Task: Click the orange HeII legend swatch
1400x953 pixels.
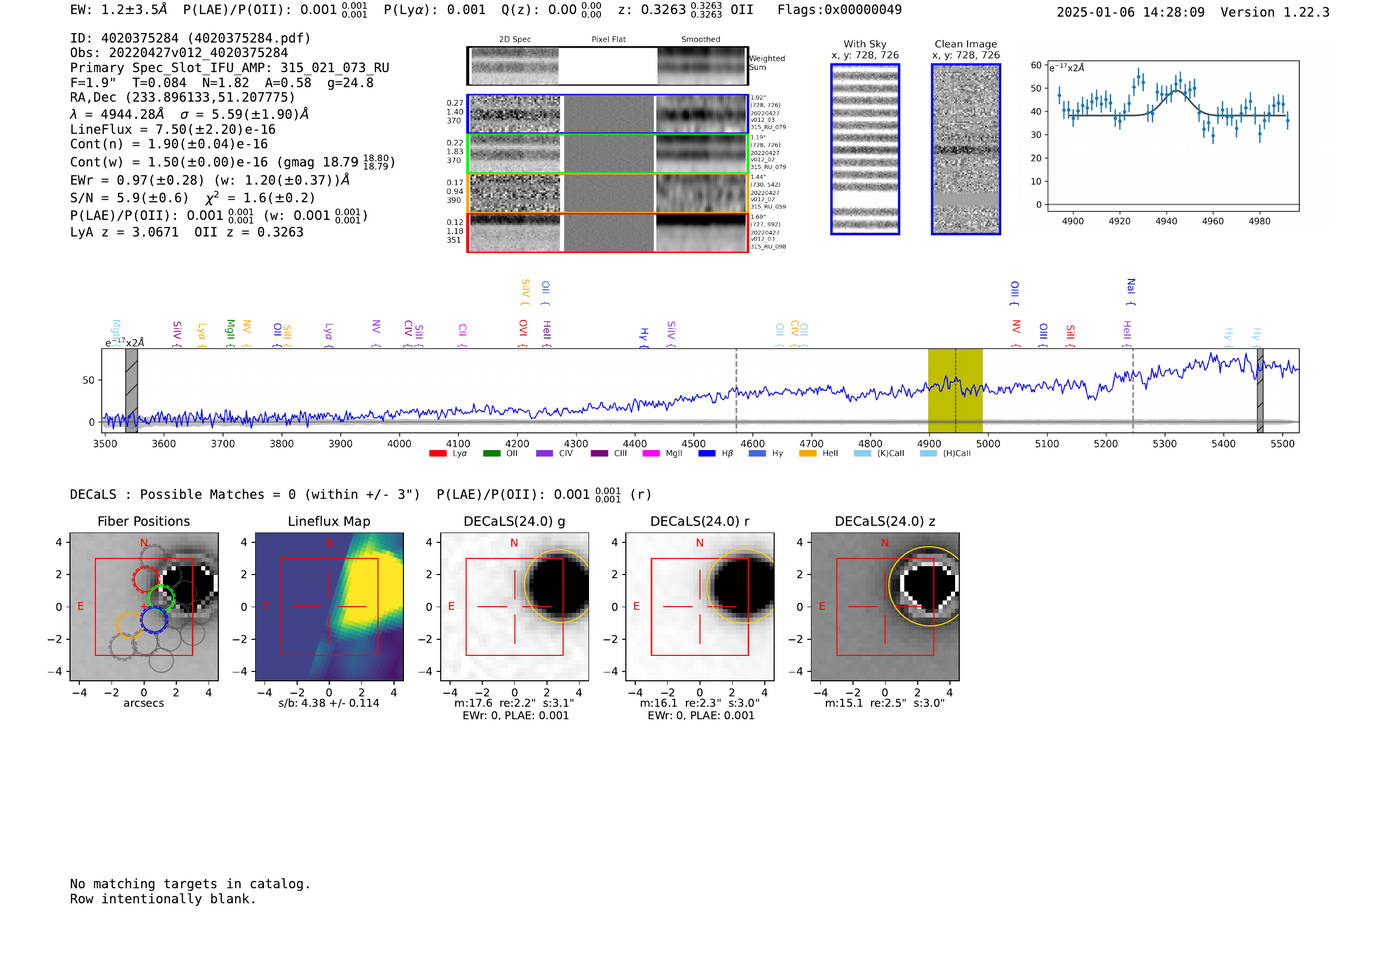Action: (808, 453)
